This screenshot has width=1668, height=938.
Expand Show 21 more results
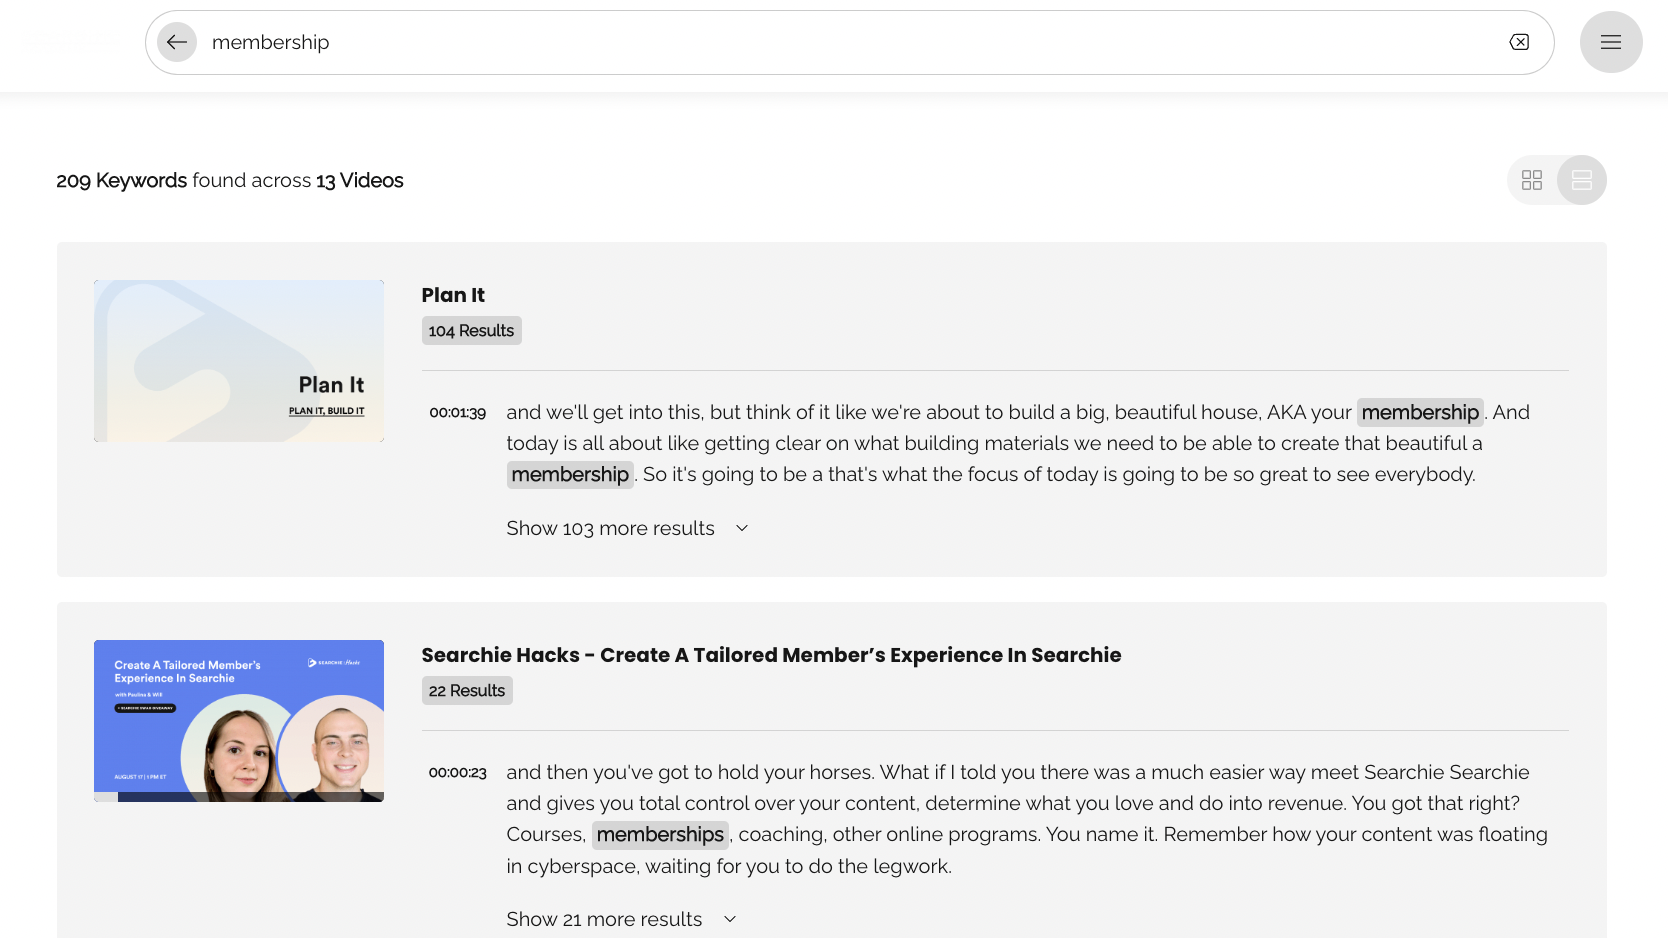[x=621, y=919]
